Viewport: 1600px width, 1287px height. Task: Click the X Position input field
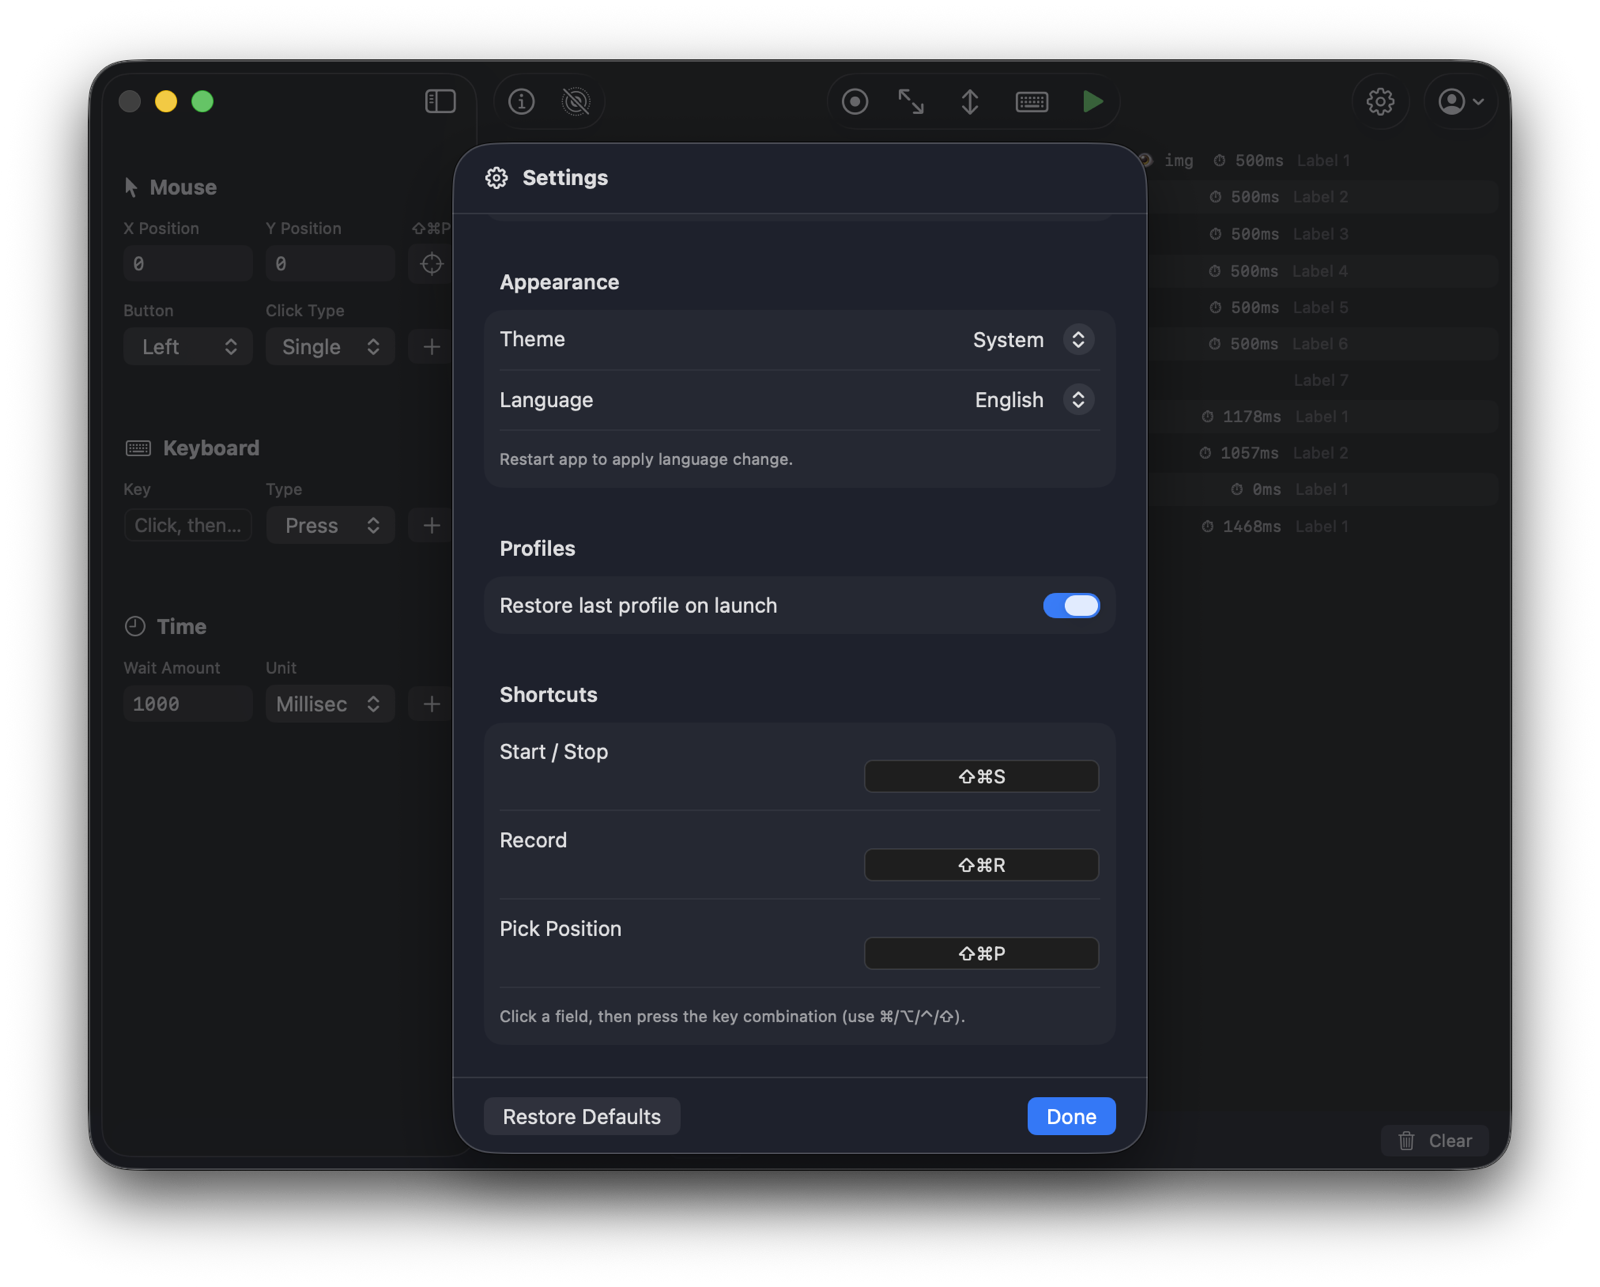coord(188,264)
